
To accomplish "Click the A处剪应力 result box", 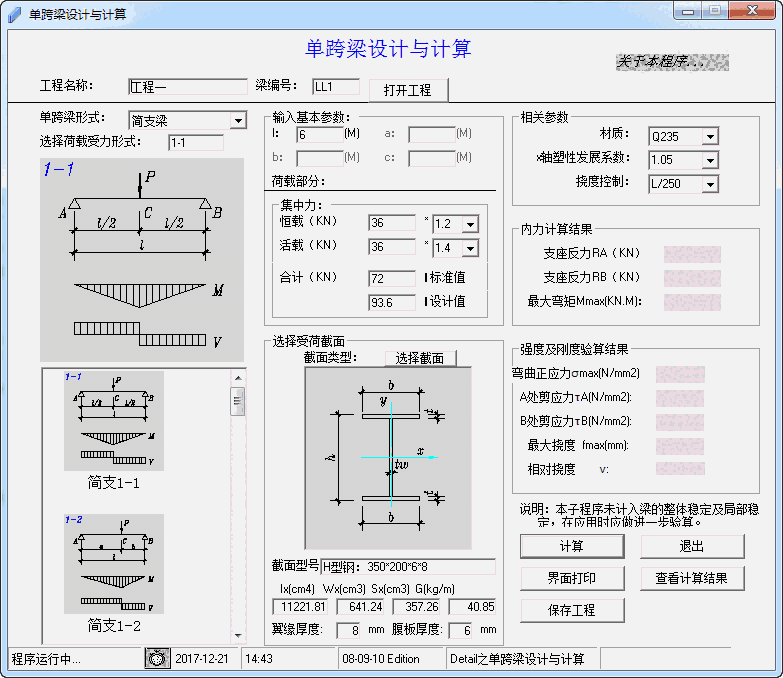I will (680, 398).
